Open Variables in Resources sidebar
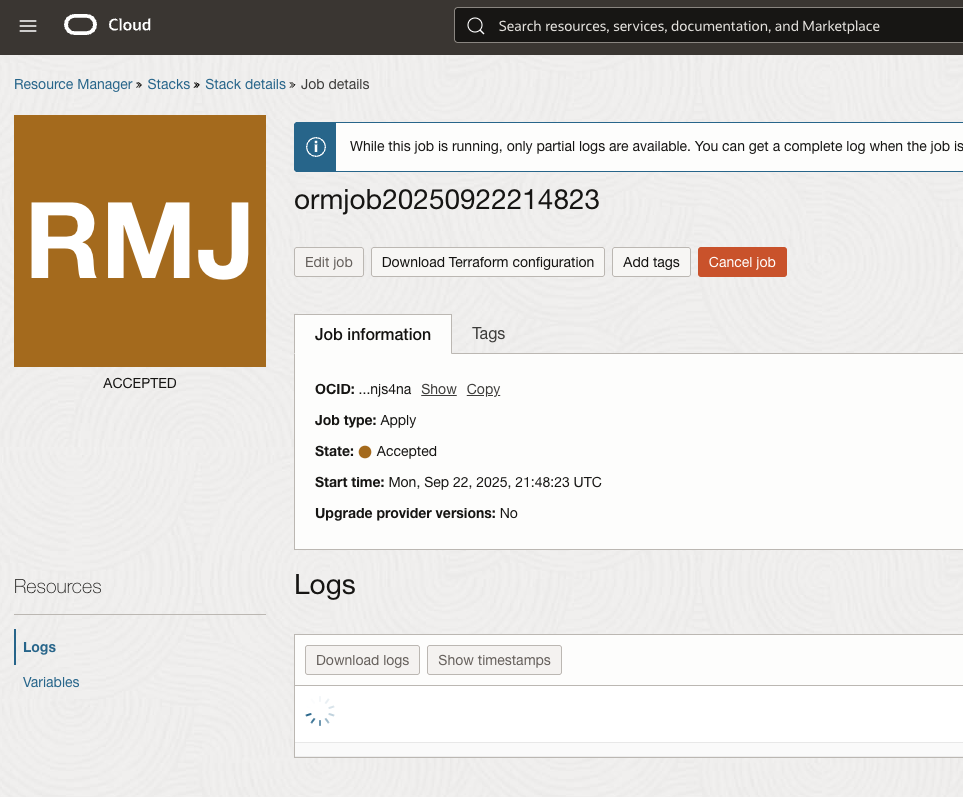This screenshot has width=963, height=797. pyautogui.click(x=51, y=682)
